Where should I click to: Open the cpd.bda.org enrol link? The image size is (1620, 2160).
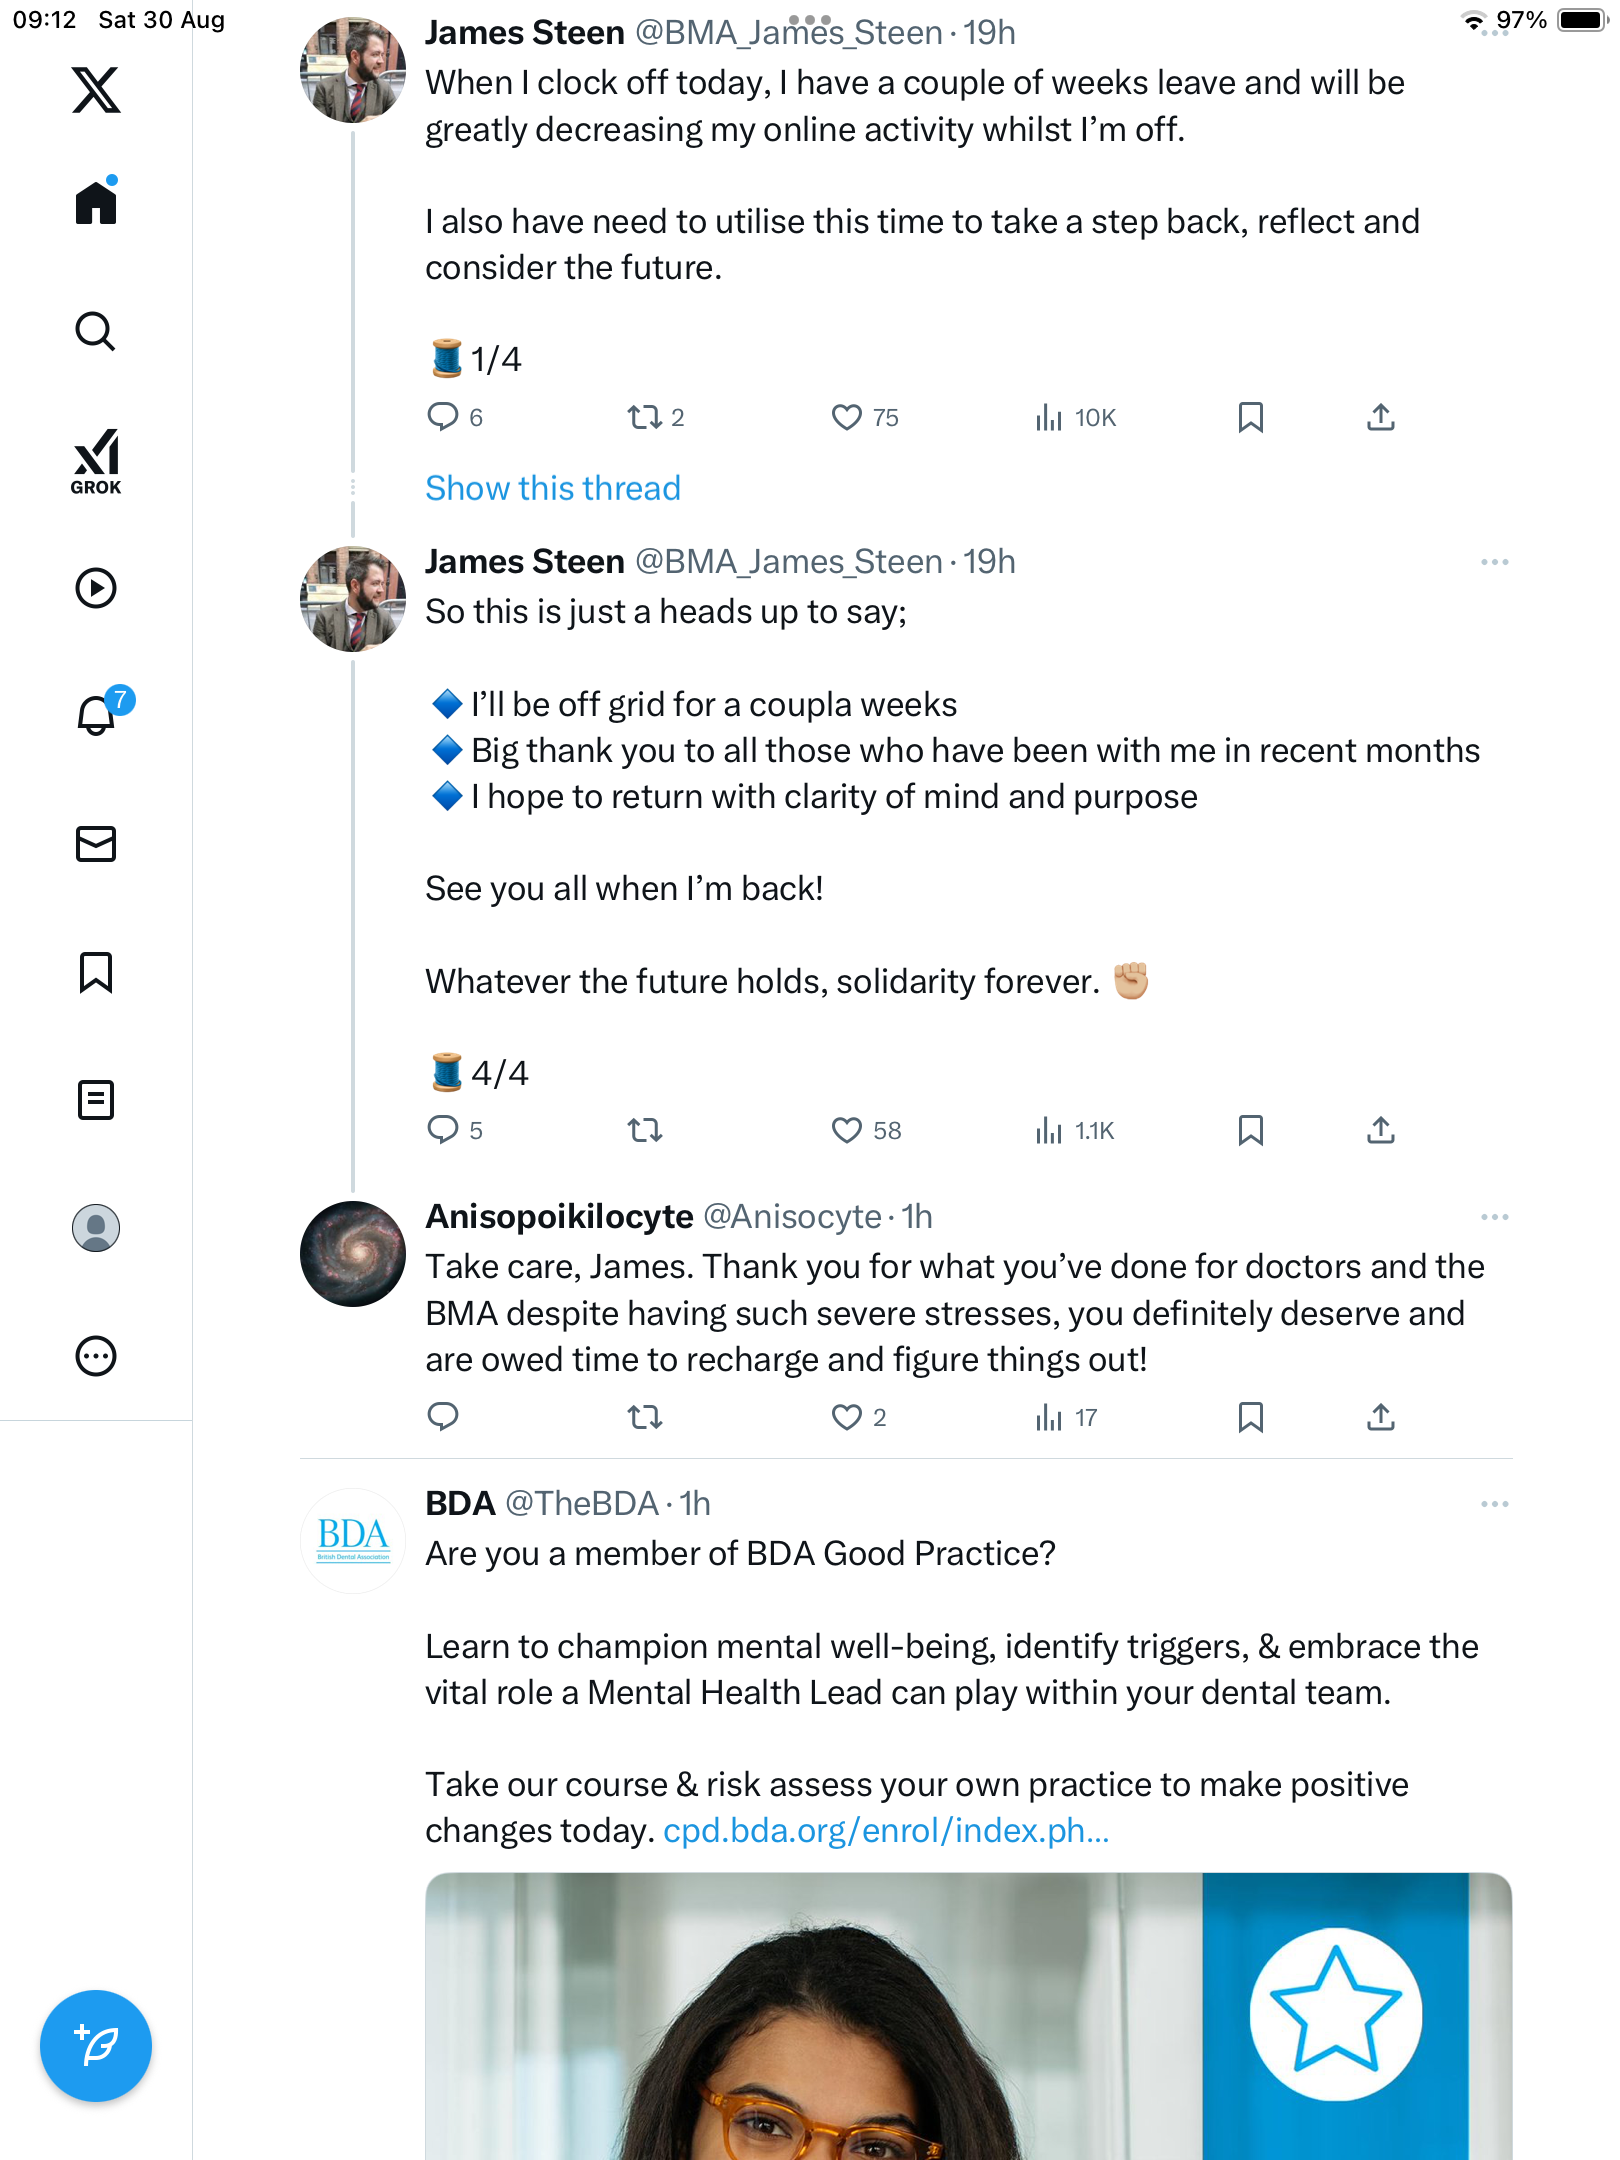pyautogui.click(x=886, y=1830)
